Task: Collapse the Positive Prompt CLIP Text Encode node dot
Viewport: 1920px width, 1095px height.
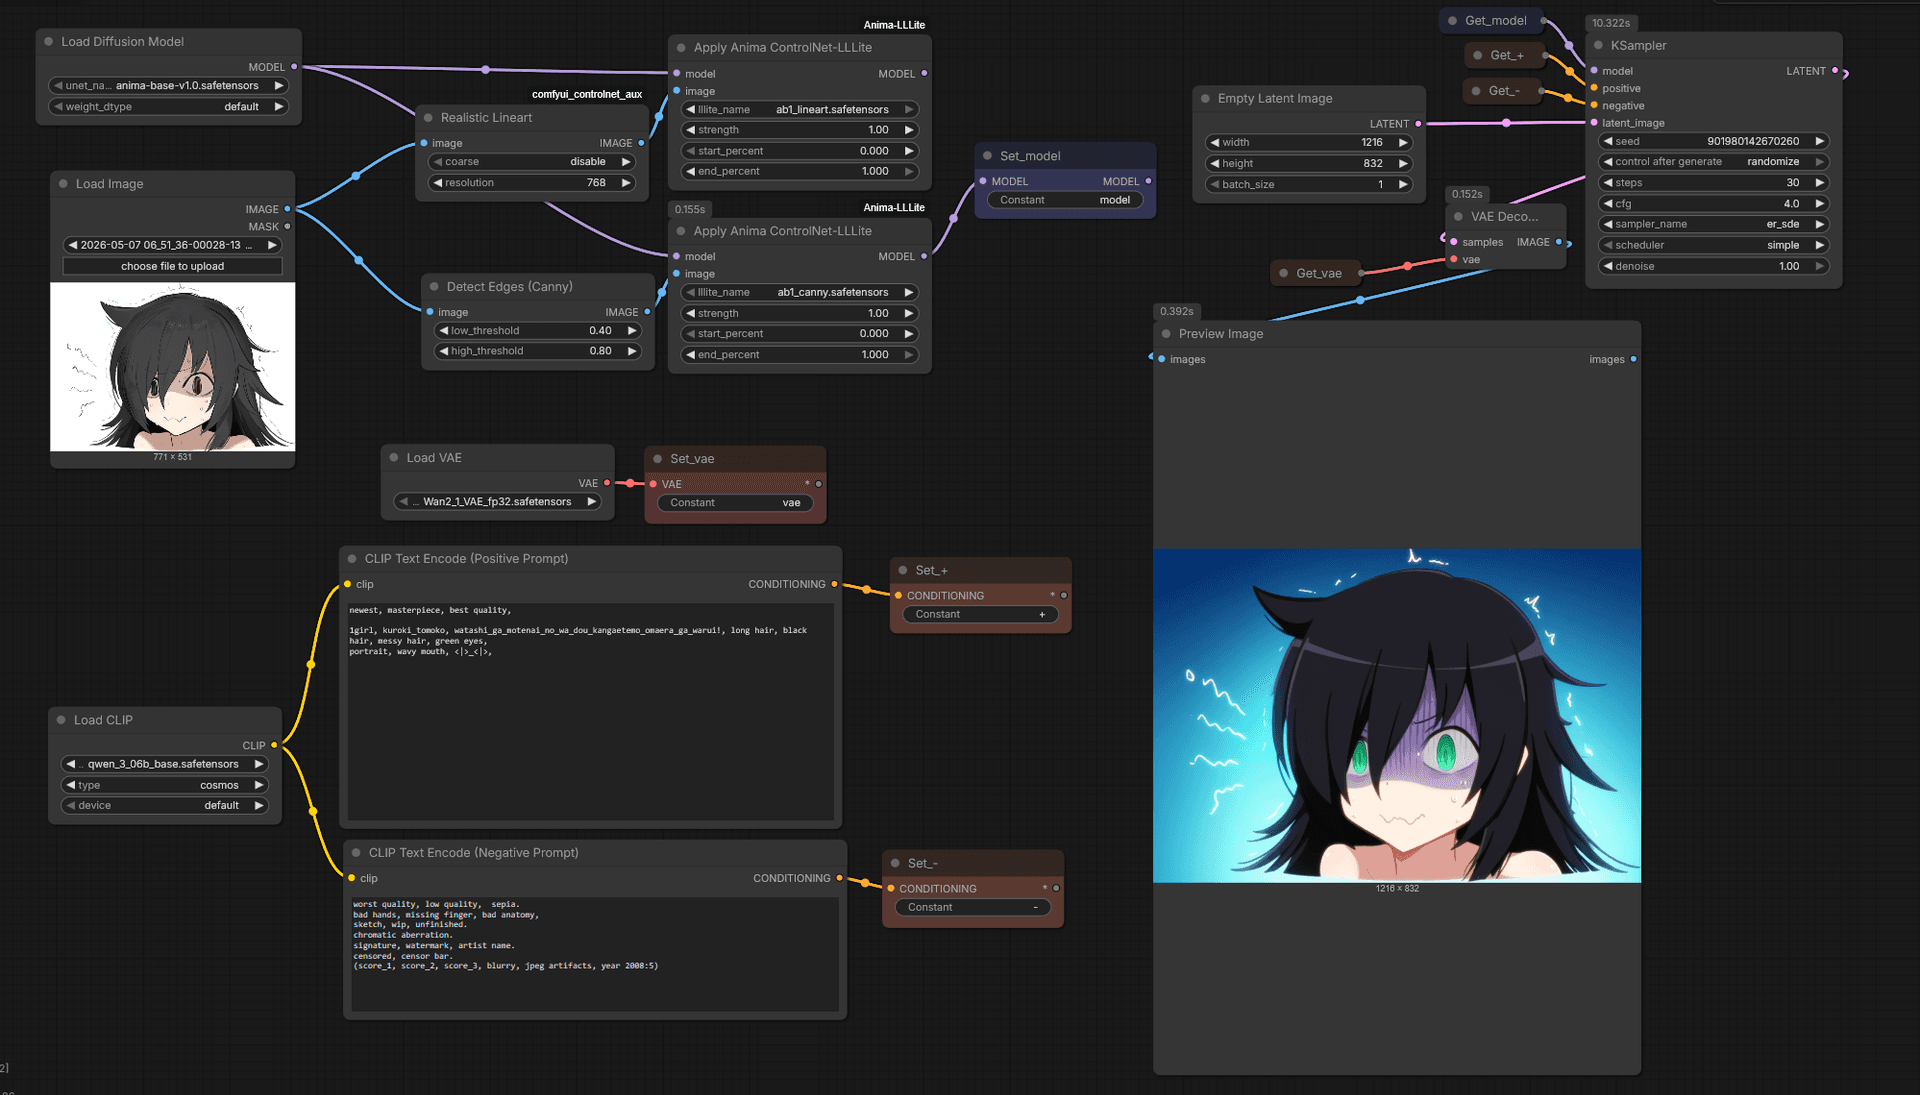Action: (352, 559)
